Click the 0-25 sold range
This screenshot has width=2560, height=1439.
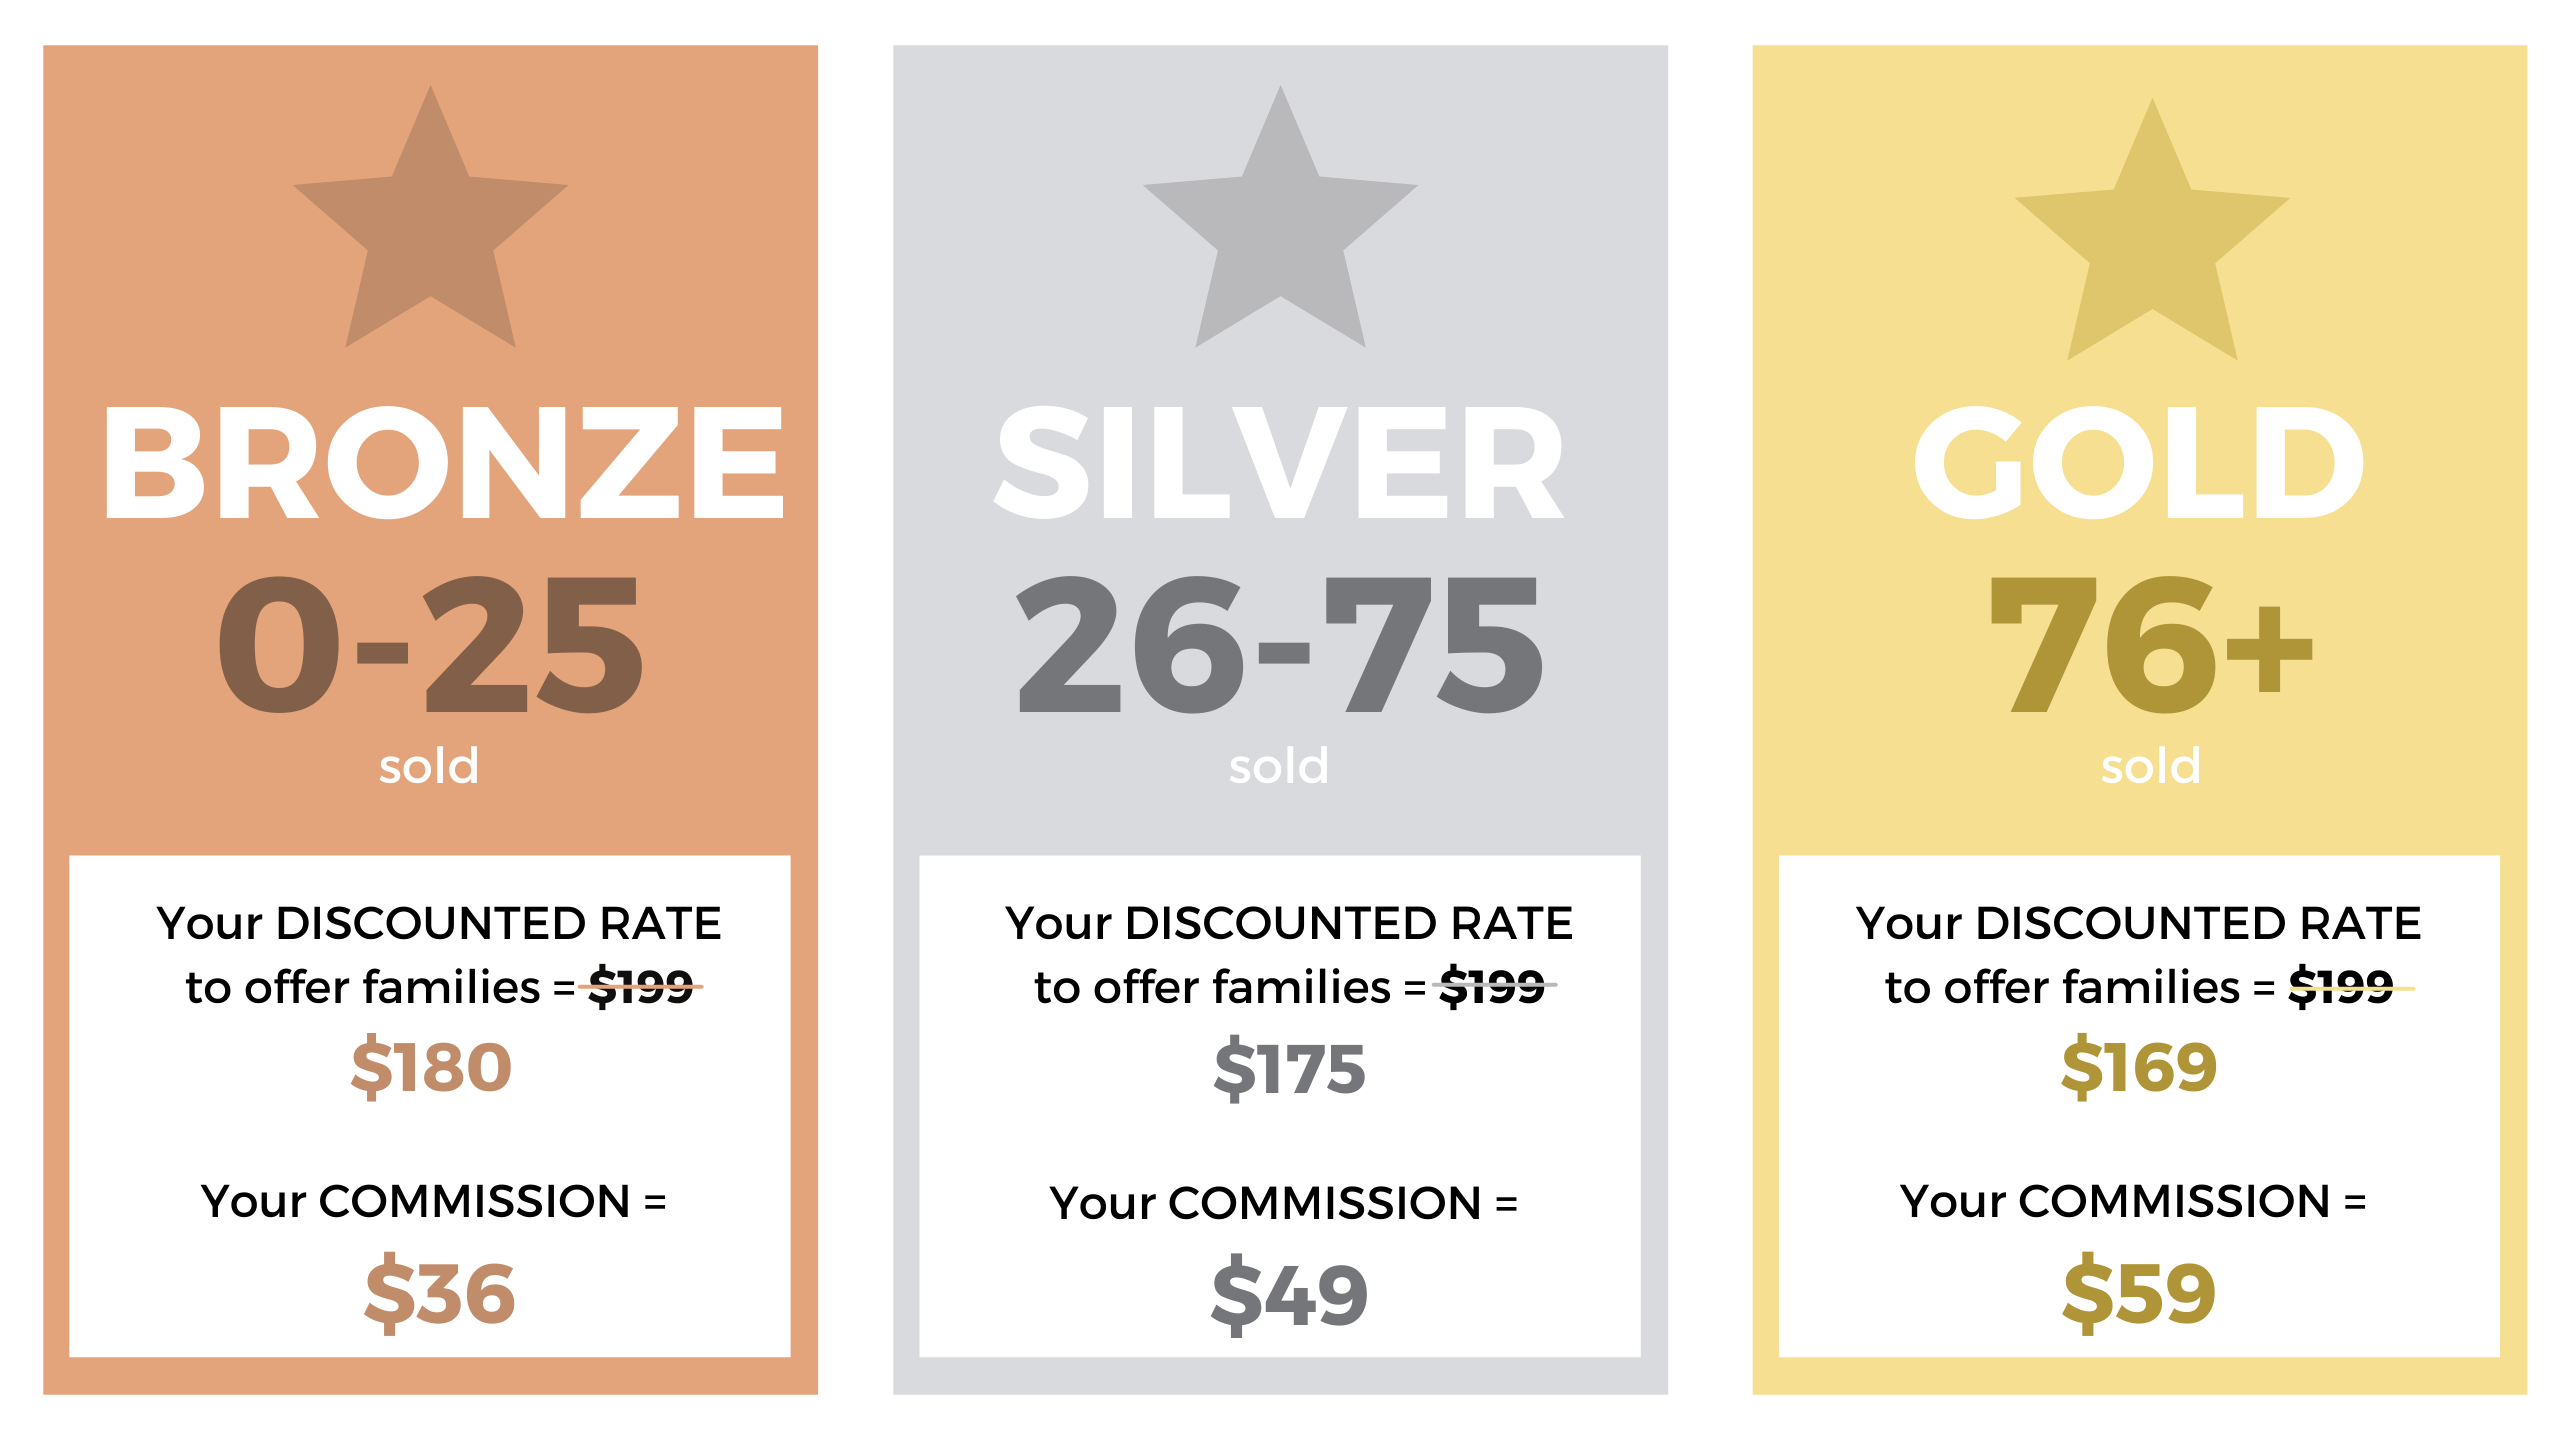pyautogui.click(x=430, y=645)
